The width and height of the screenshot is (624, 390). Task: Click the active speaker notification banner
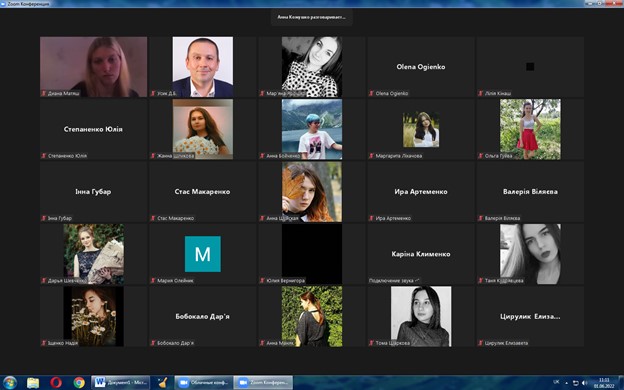click(312, 17)
